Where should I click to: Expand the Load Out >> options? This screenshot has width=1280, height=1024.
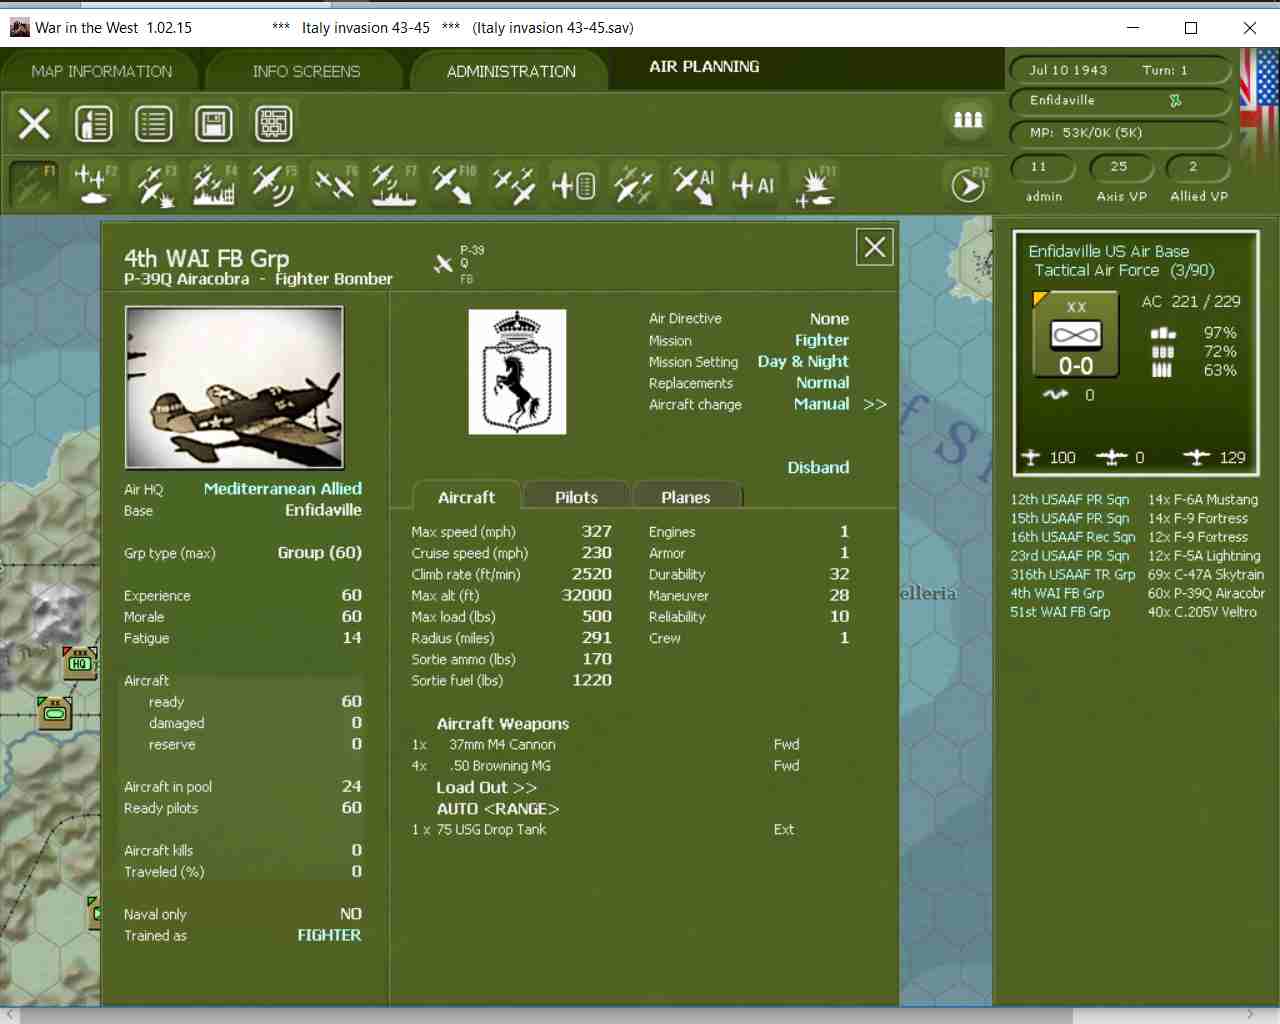point(486,787)
